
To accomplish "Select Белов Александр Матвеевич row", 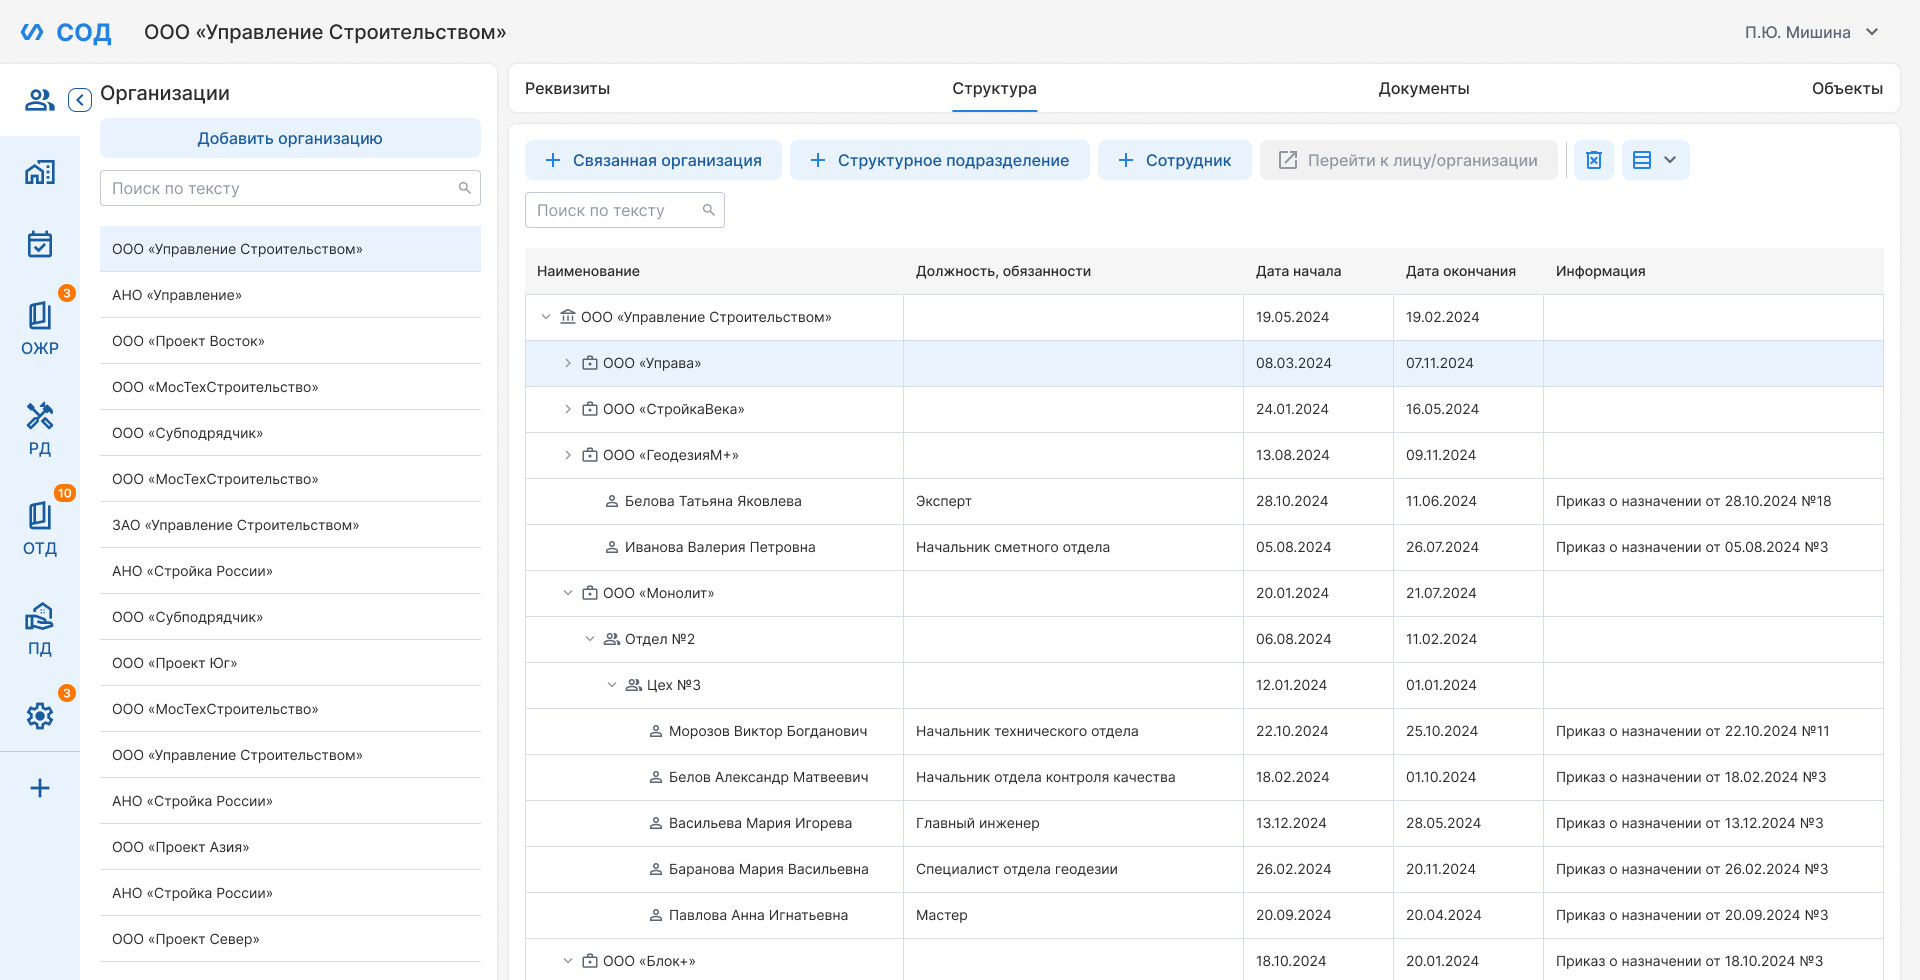I will [x=1204, y=777].
